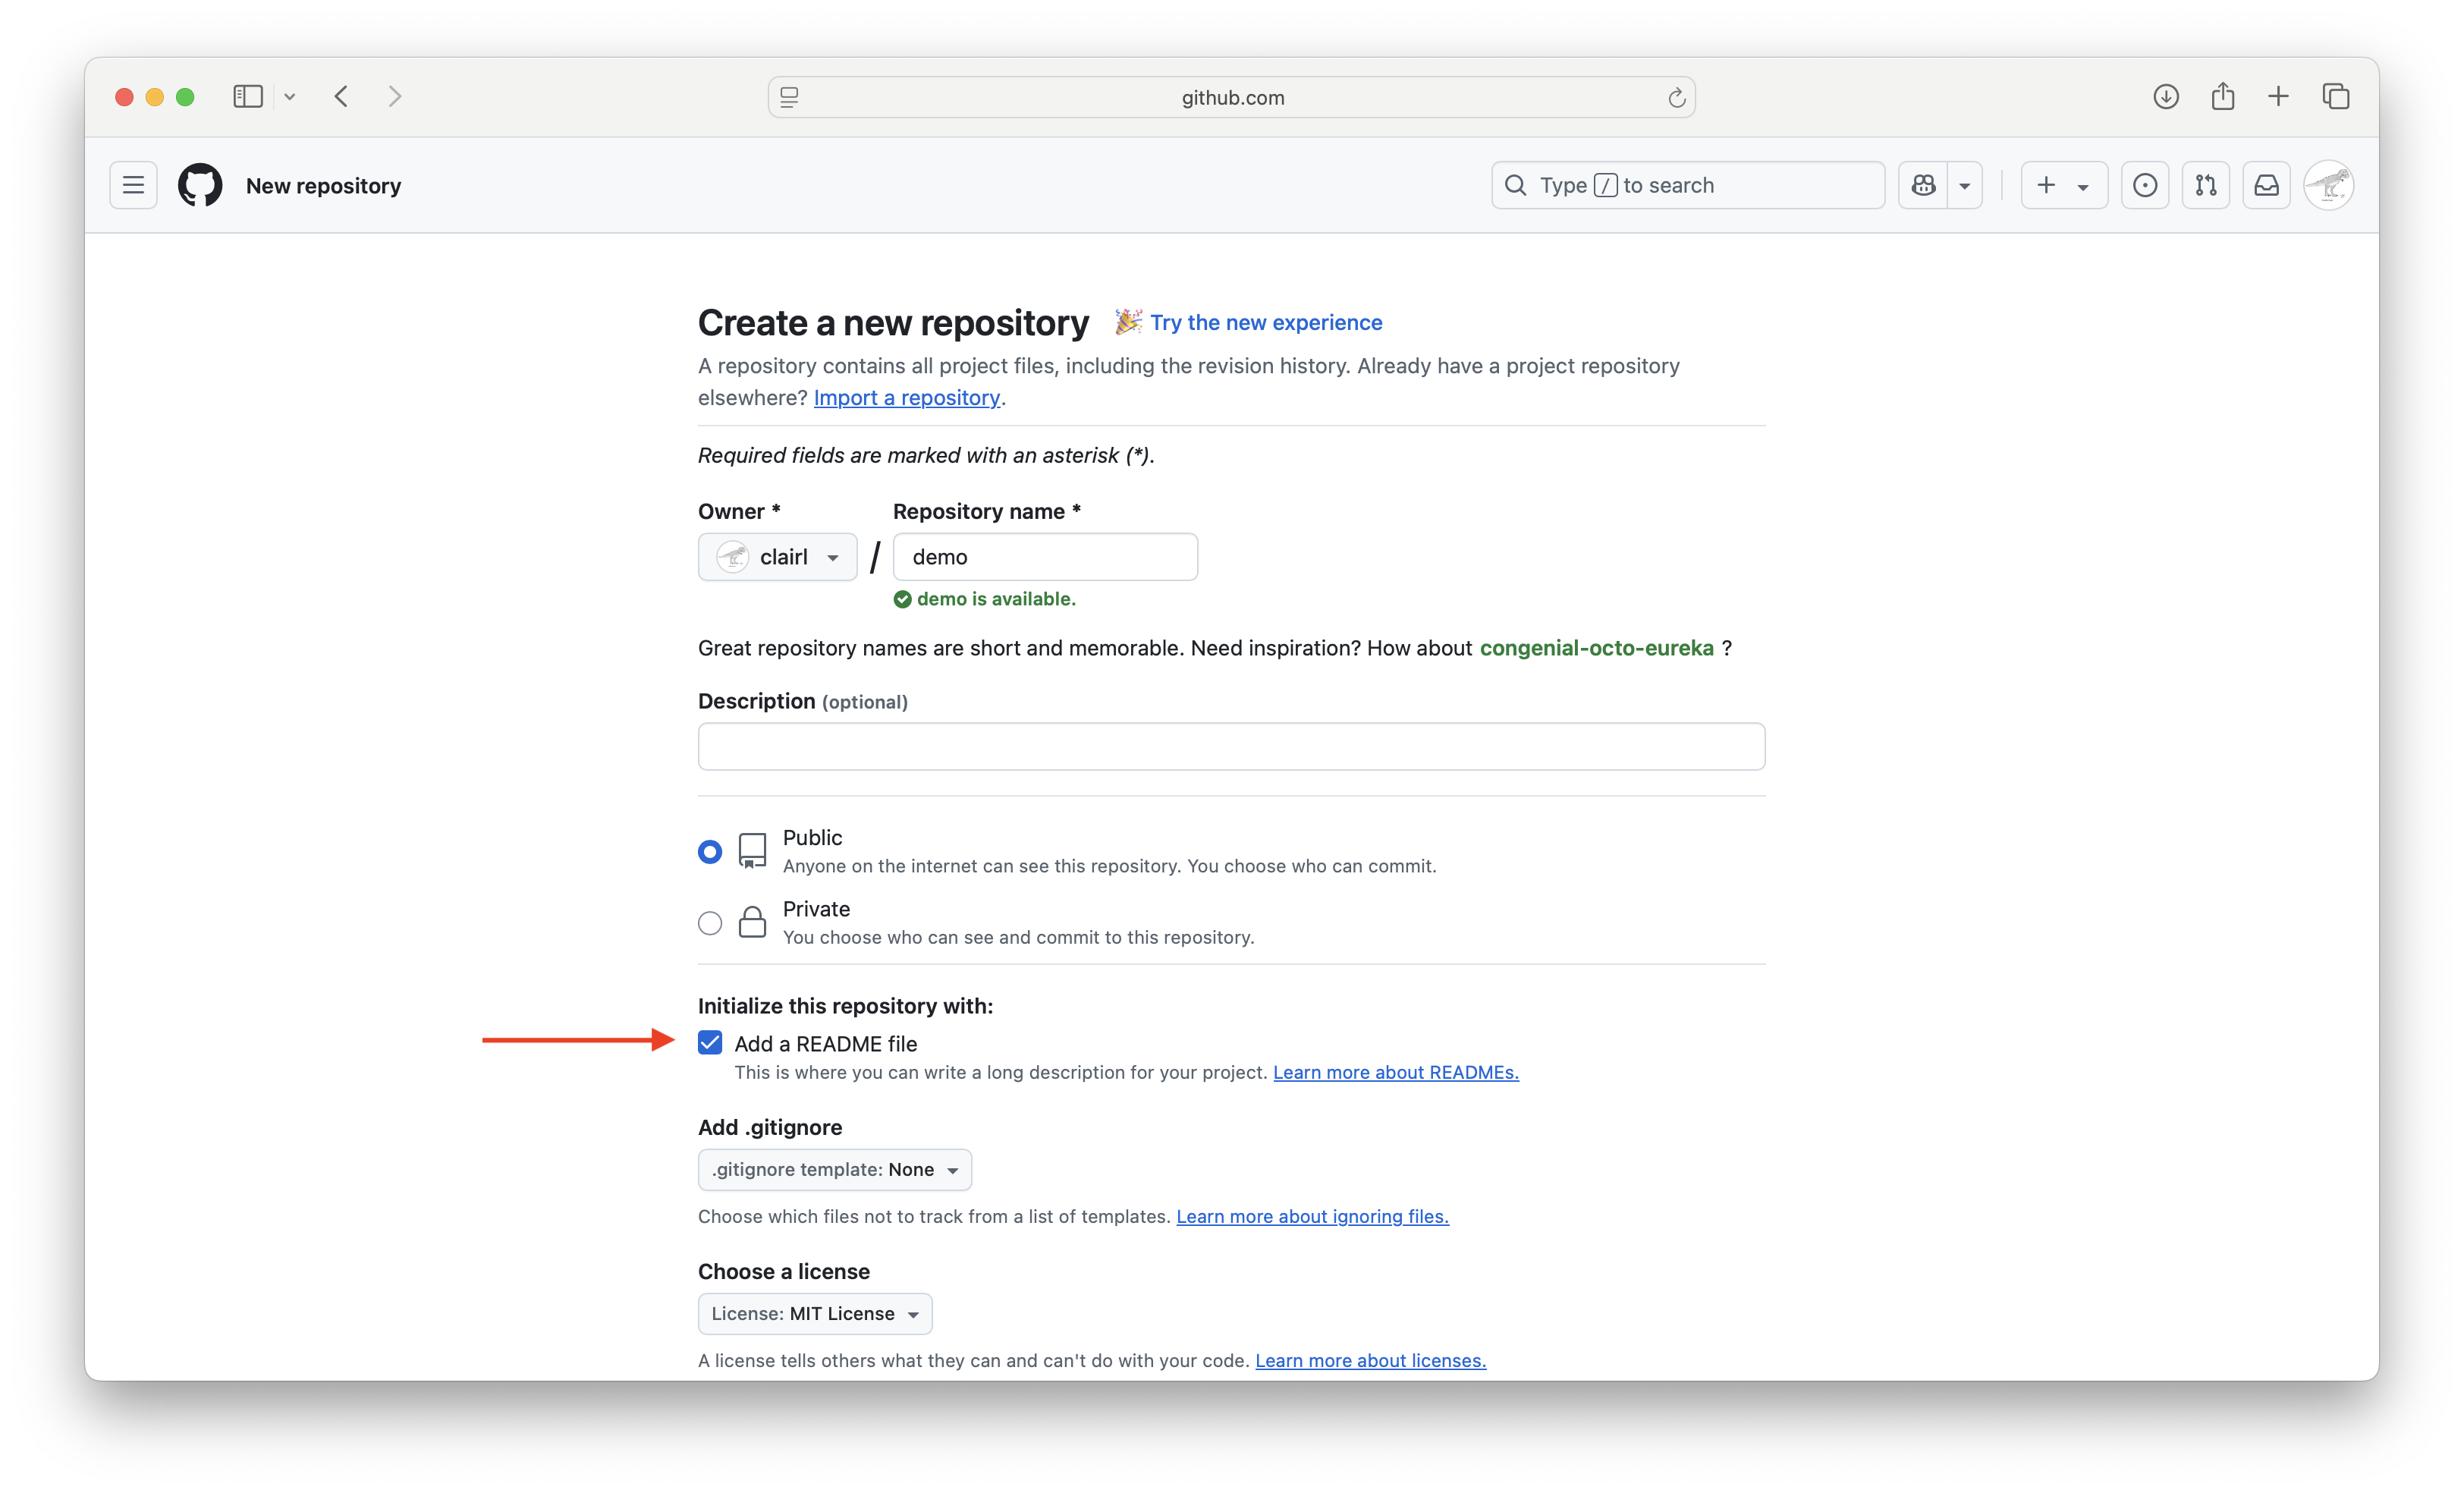
Task: Expand the .gitignore template dropdown
Action: click(834, 1170)
